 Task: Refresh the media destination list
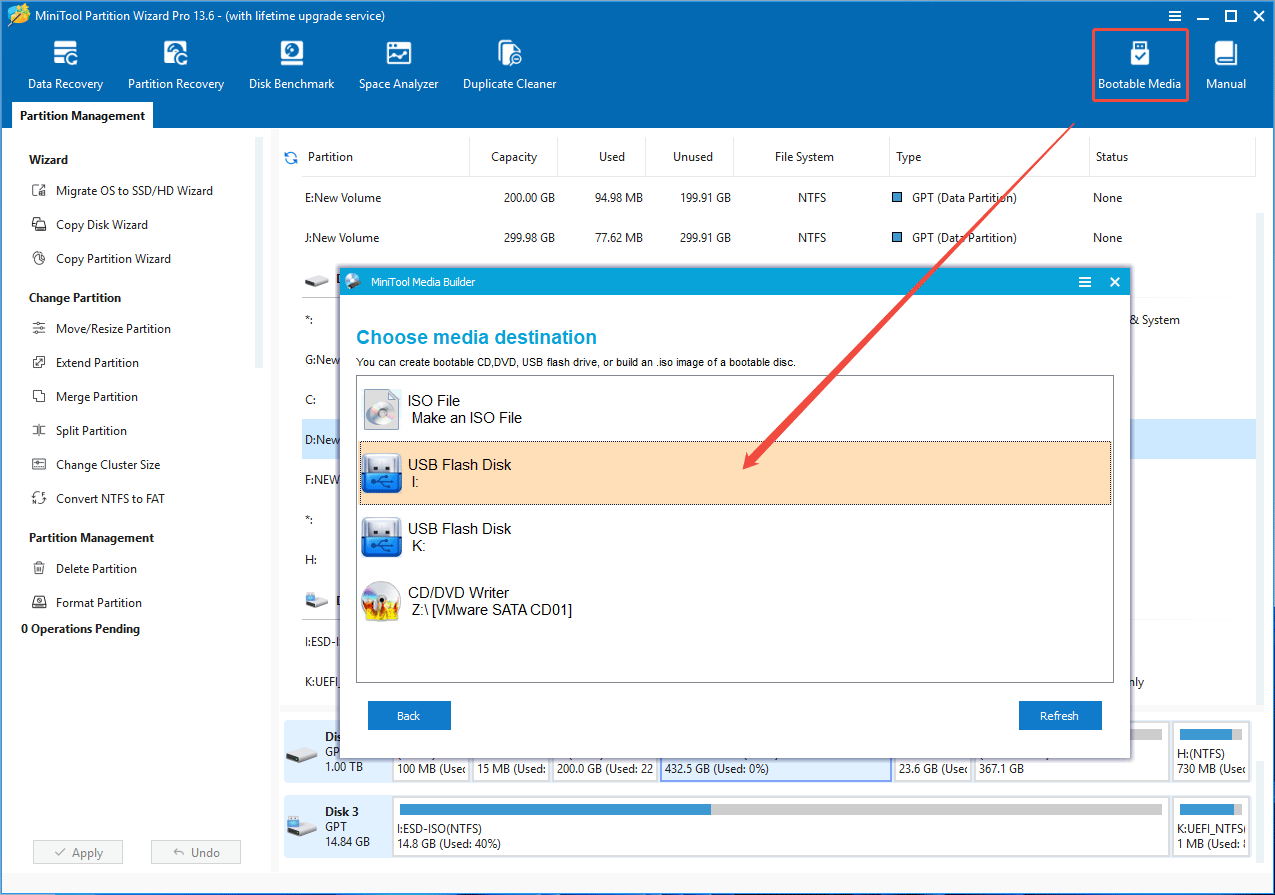[1060, 715]
